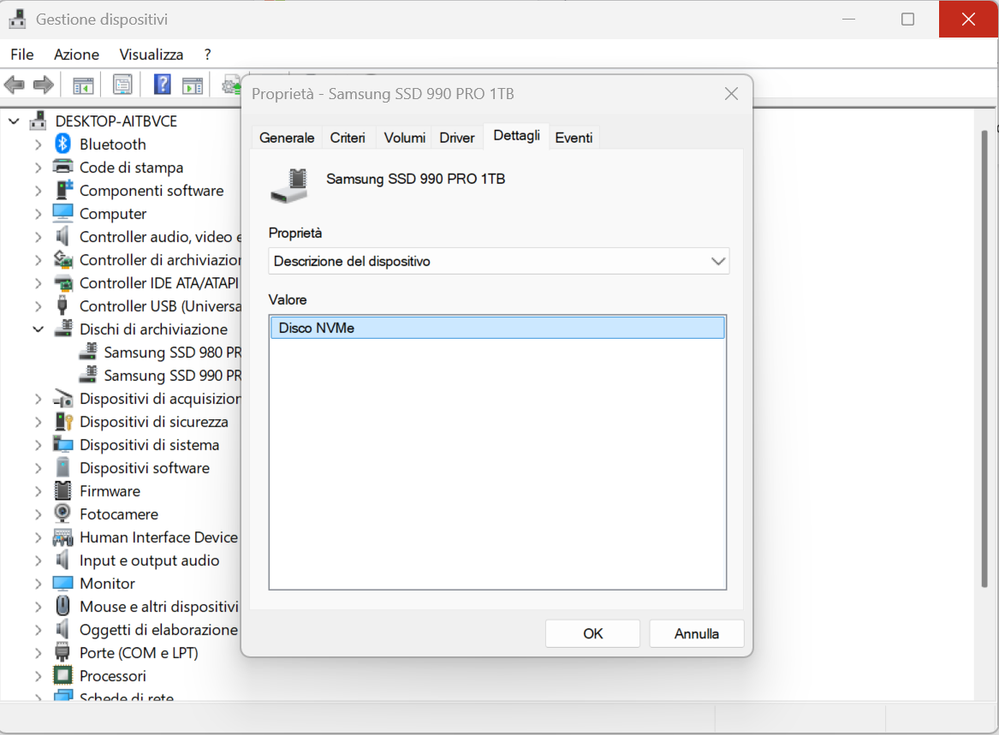Screen dimensions: 999x735
Task: Click the Dispositivi di sistema icon
Action: [x=62, y=445]
